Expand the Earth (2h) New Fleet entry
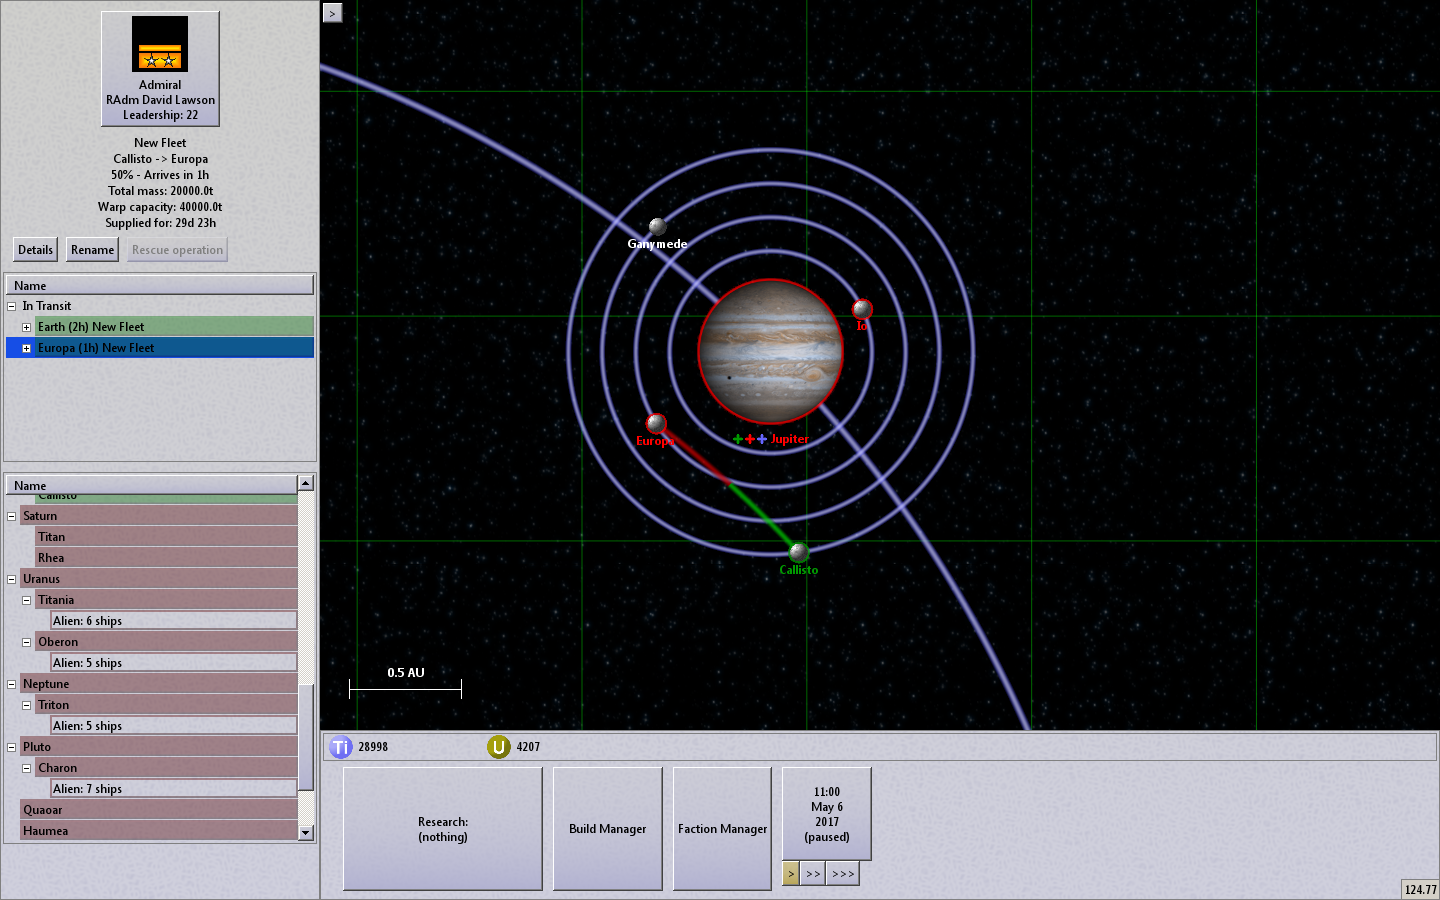The image size is (1440, 900). click(x=27, y=327)
